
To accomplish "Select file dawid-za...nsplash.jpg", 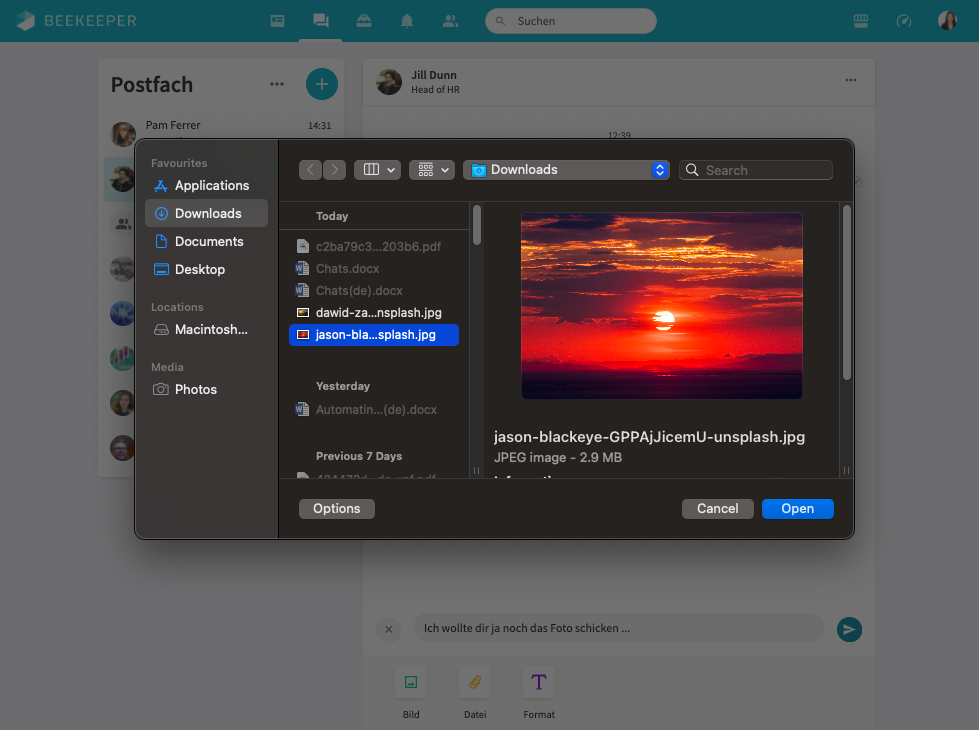I will coord(374,313).
